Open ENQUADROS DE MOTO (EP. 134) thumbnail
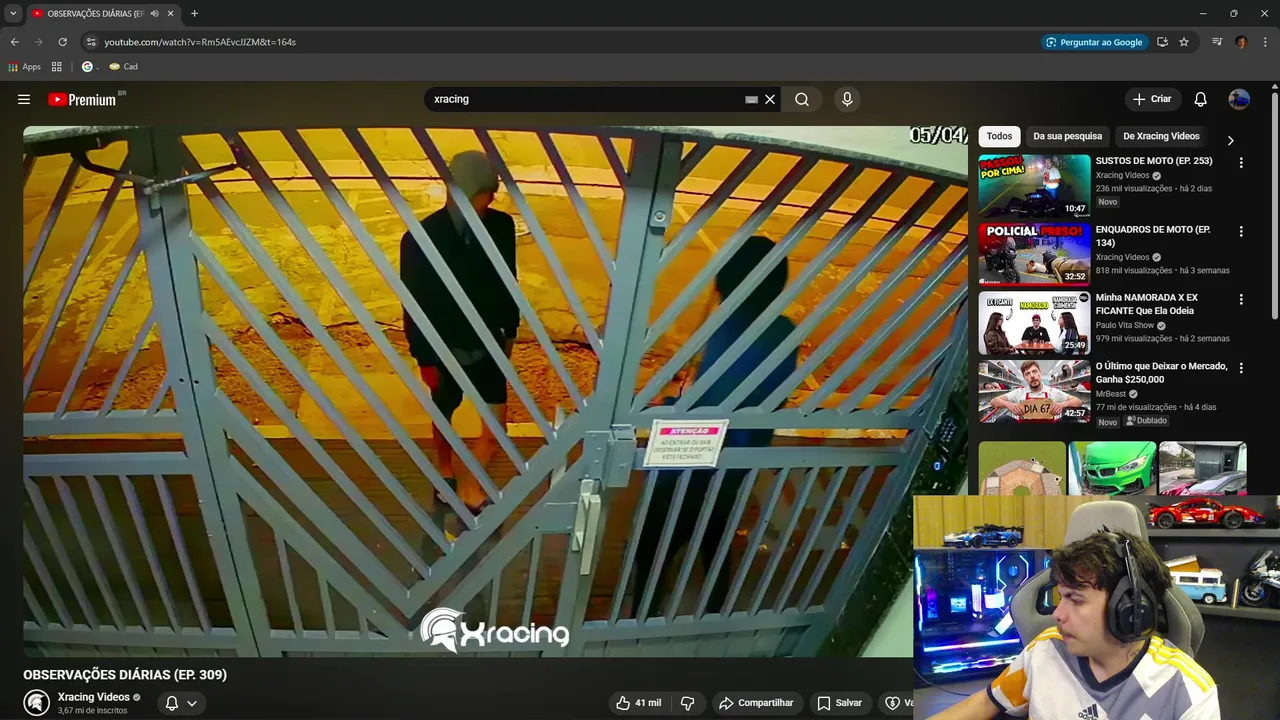The image size is (1280, 720). pyautogui.click(x=1034, y=254)
